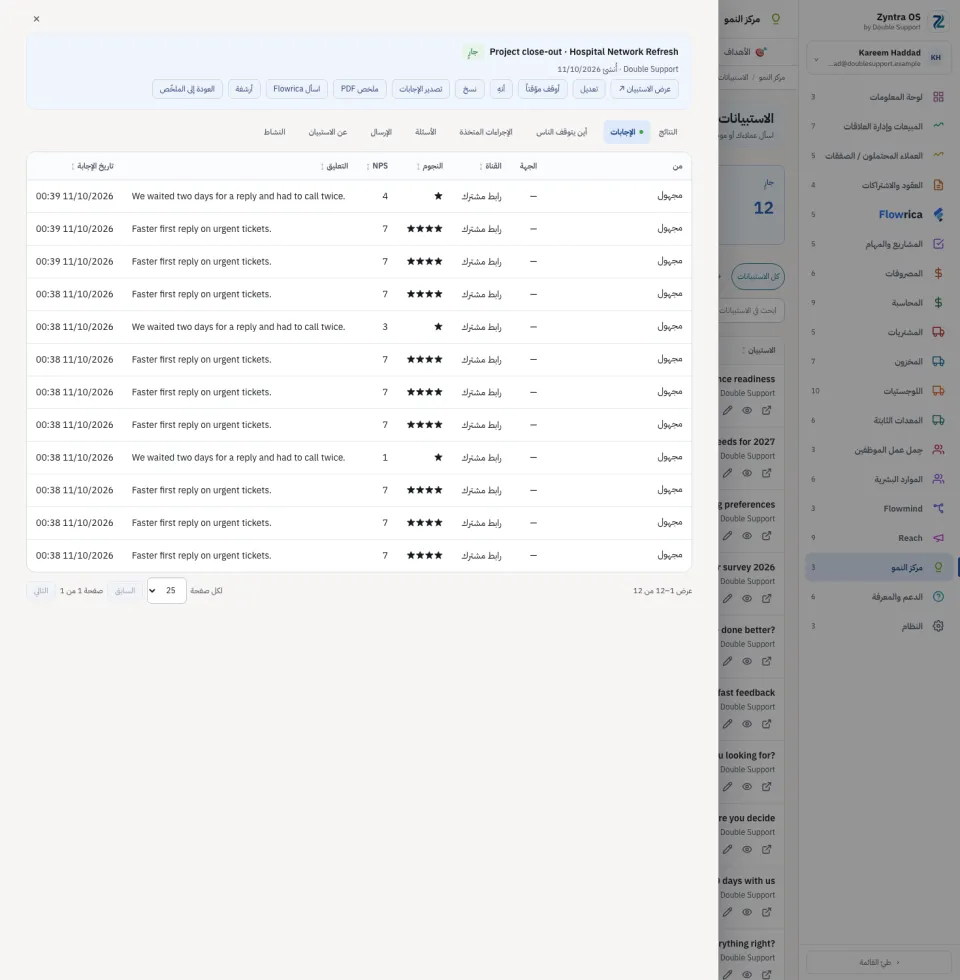This screenshot has height=980, width=960.
Task: Open the المخزون inventory icon
Action: pos(938,361)
